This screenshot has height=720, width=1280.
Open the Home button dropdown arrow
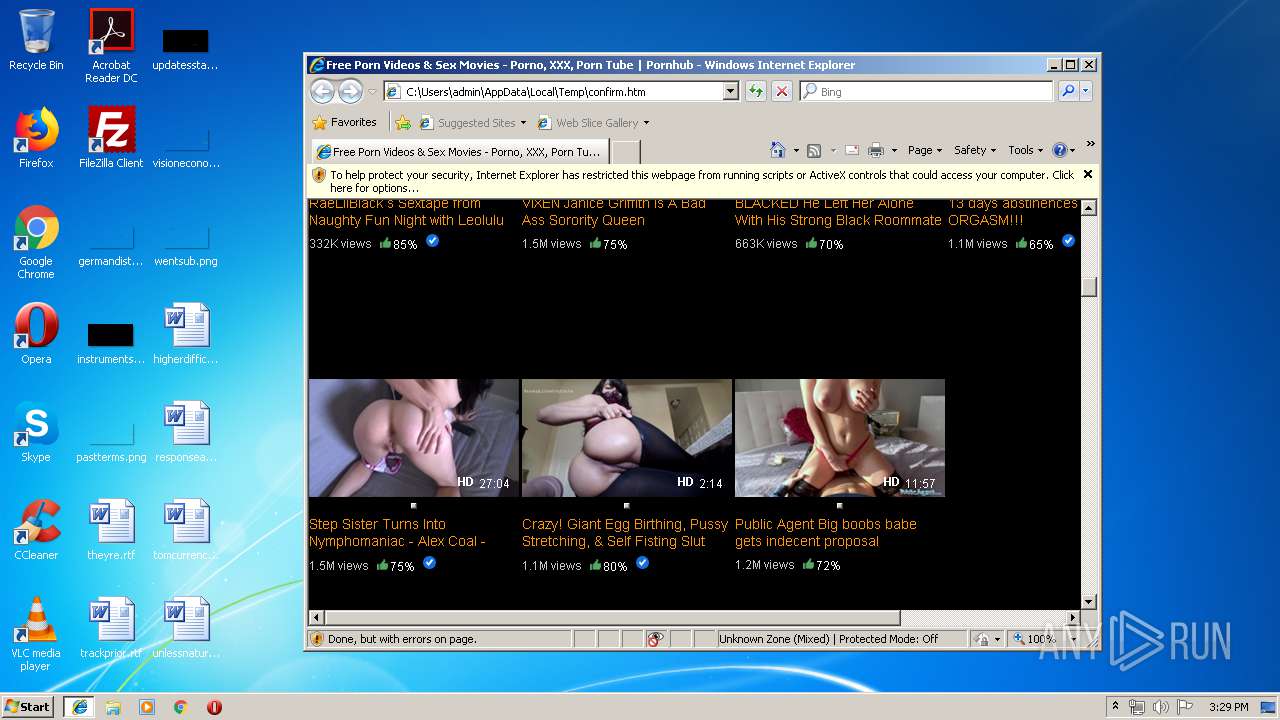click(796, 151)
